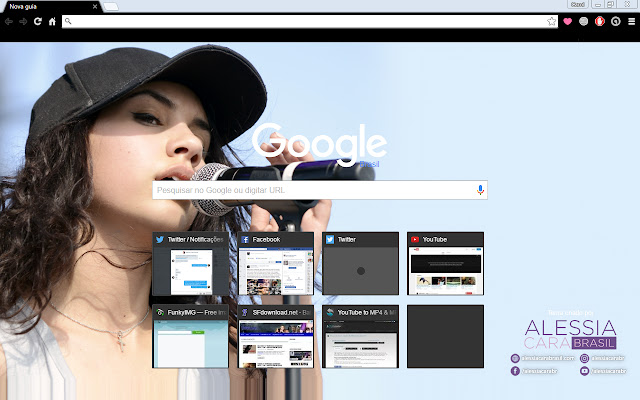Open the FunkyIMG thumbnail tile
The height and width of the screenshot is (400, 640).
pos(191,336)
